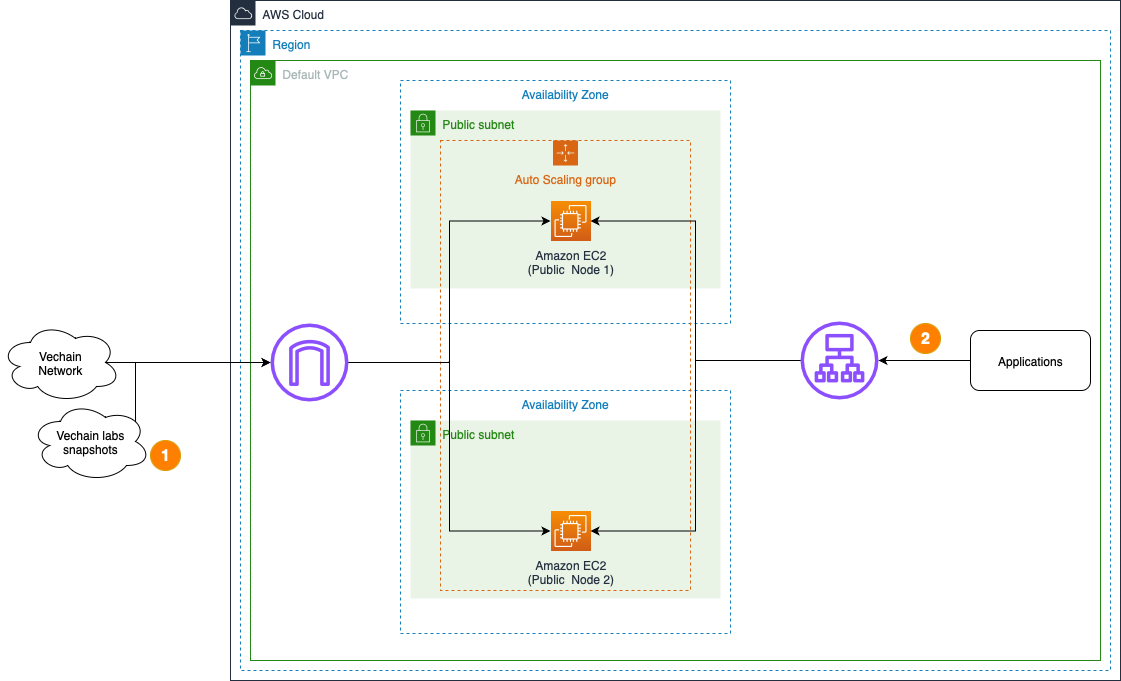The height and width of the screenshot is (681, 1121).
Task: Click the lower Public subnet lock icon
Action: [423, 434]
